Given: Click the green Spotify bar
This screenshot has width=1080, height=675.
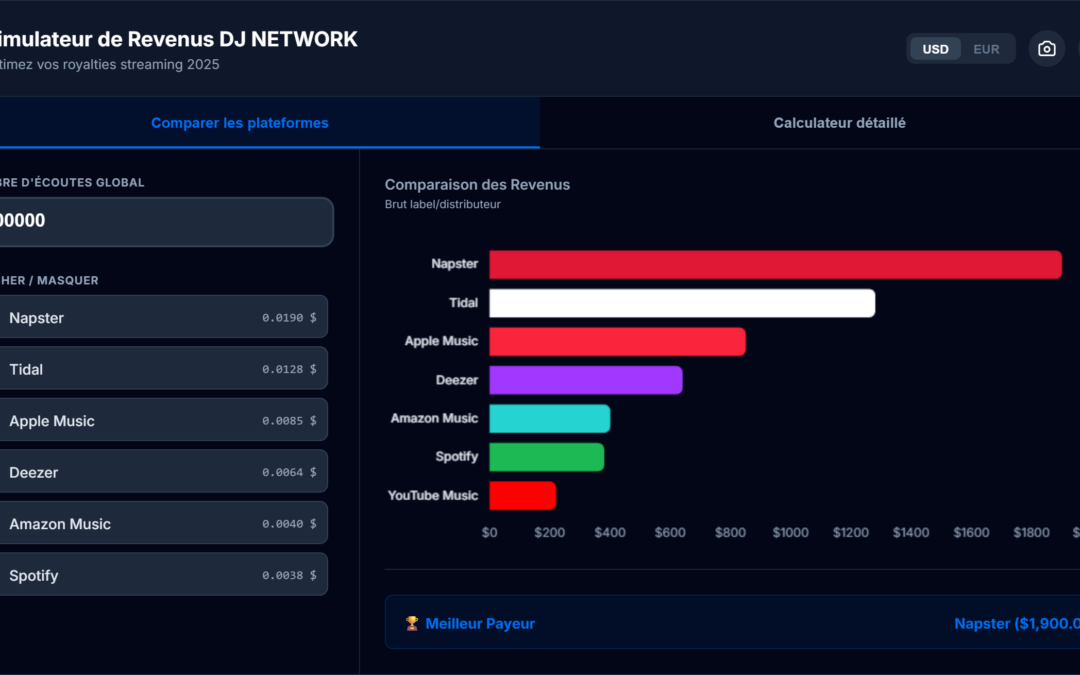Looking at the screenshot, I should [545, 456].
